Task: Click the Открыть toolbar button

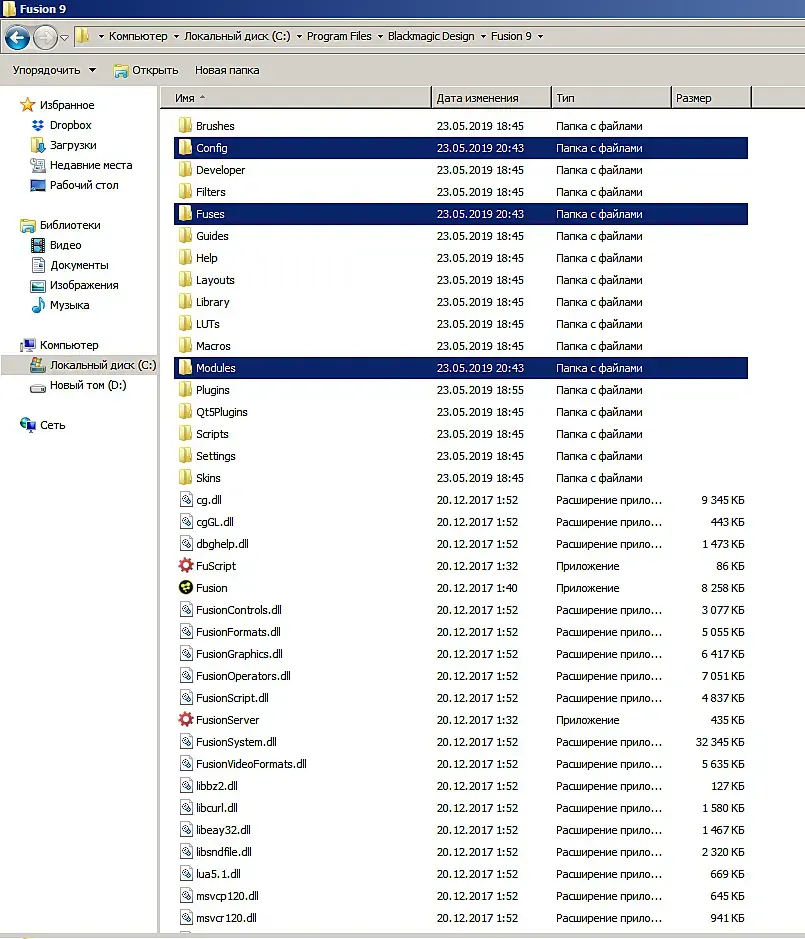Action: [x=146, y=70]
